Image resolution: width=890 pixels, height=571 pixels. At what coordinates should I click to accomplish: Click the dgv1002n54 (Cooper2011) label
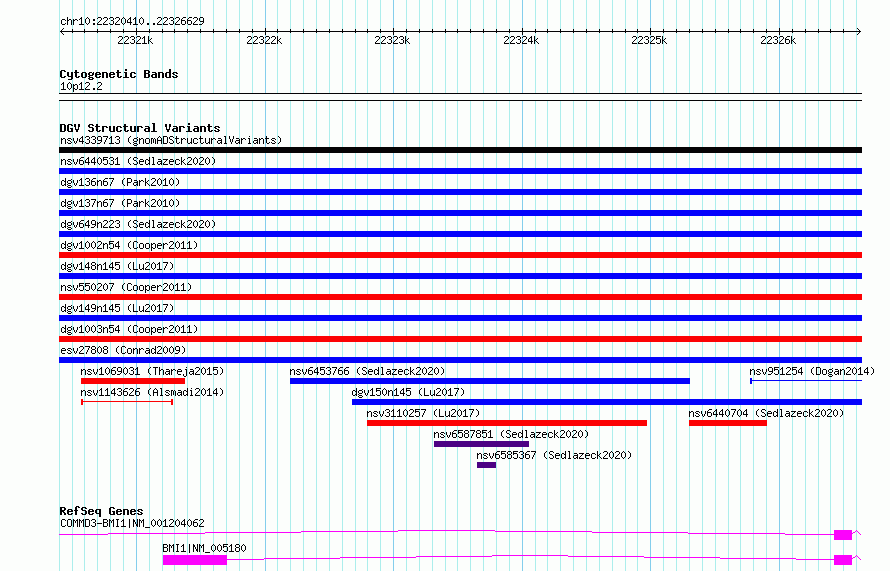pos(129,245)
